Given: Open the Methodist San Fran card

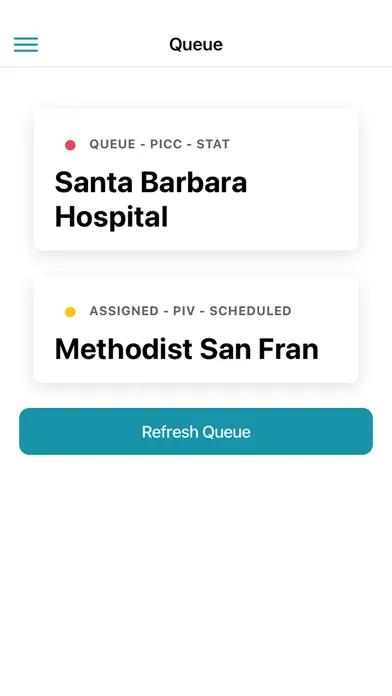Looking at the screenshot, I should coord(196,329).
